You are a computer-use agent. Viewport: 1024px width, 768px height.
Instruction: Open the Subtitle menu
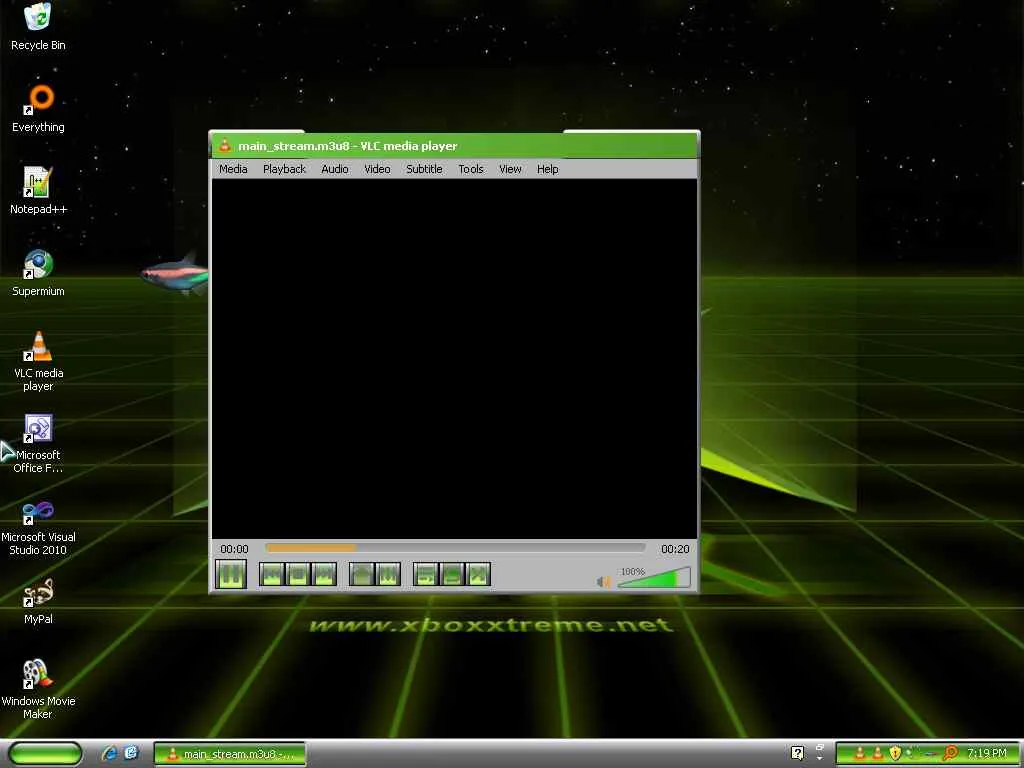(x=424, y=169)
